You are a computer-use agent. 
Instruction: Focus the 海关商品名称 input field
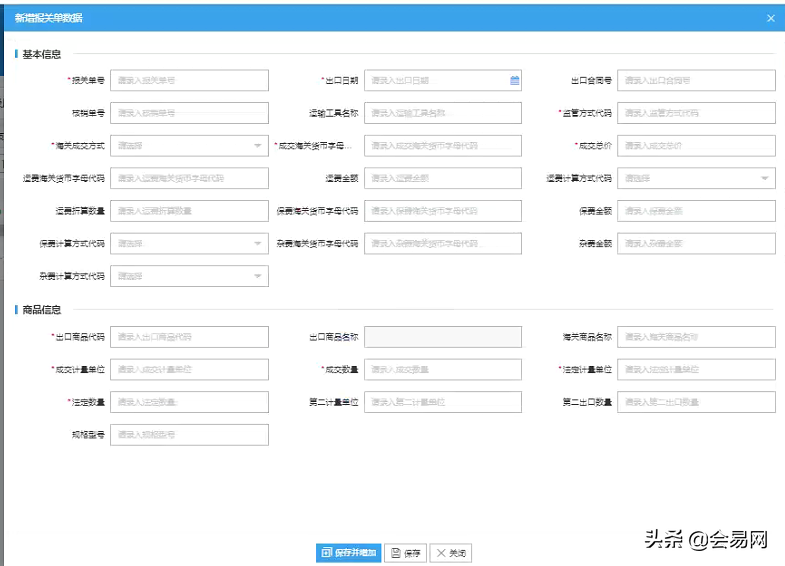pos(696,338)
